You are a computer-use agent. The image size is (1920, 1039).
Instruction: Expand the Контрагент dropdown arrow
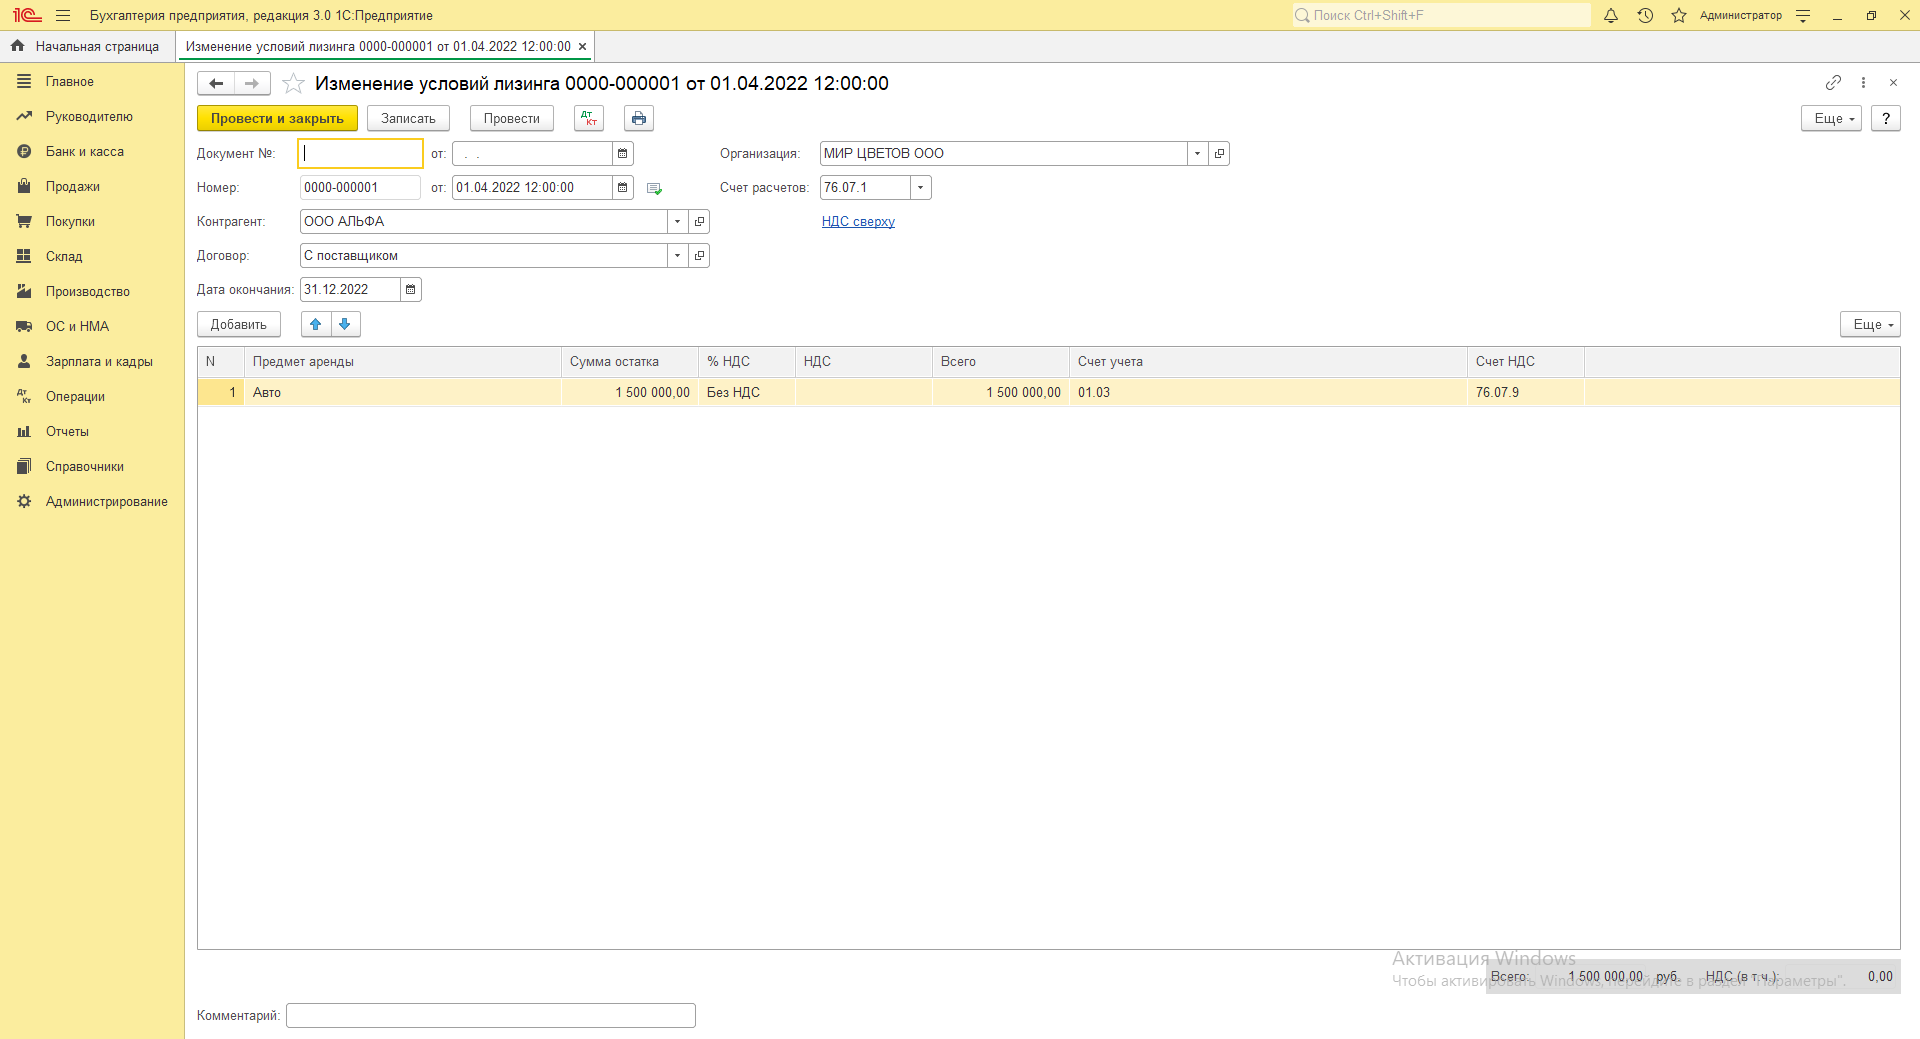677,222
